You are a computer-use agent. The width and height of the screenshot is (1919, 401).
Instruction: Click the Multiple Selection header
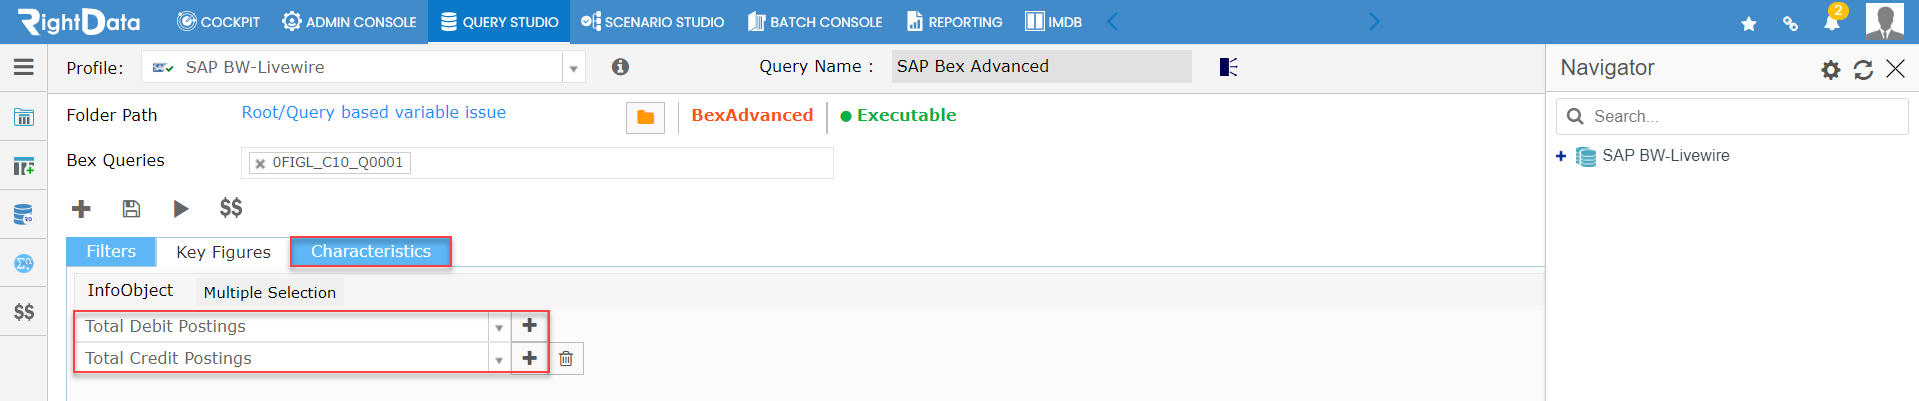tap(270, 292)
